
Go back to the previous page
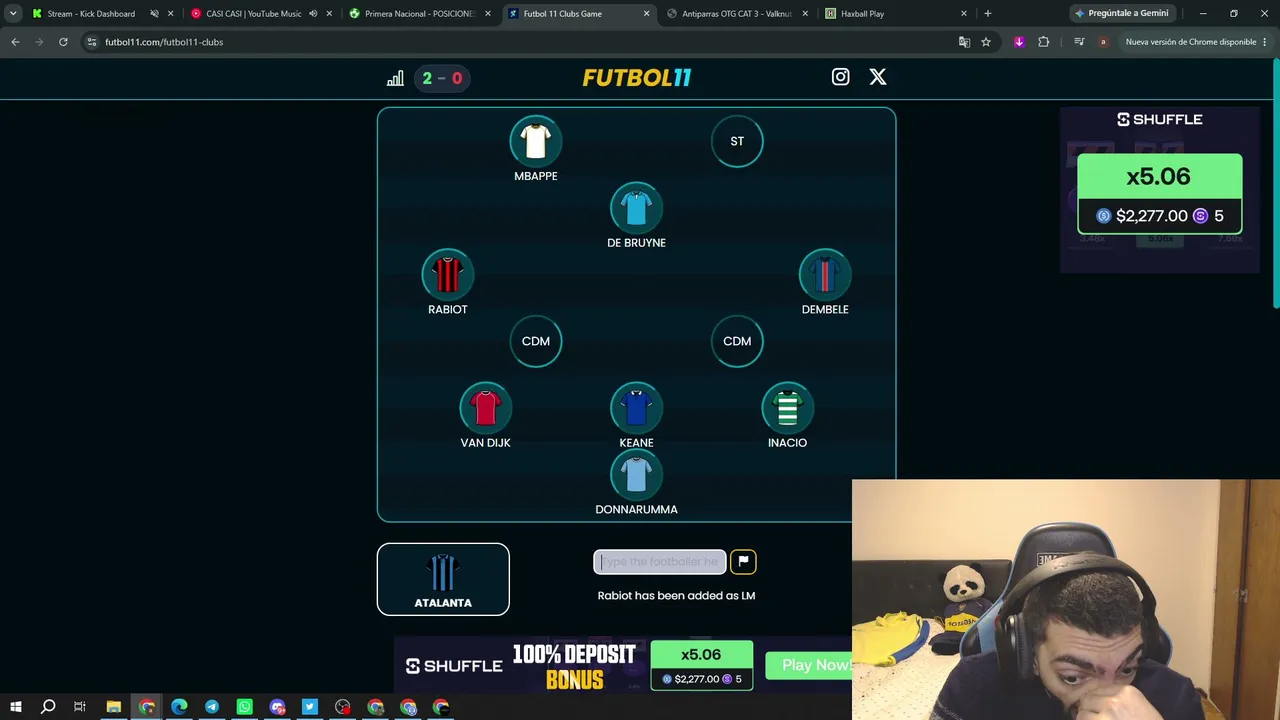click(15, 42)
